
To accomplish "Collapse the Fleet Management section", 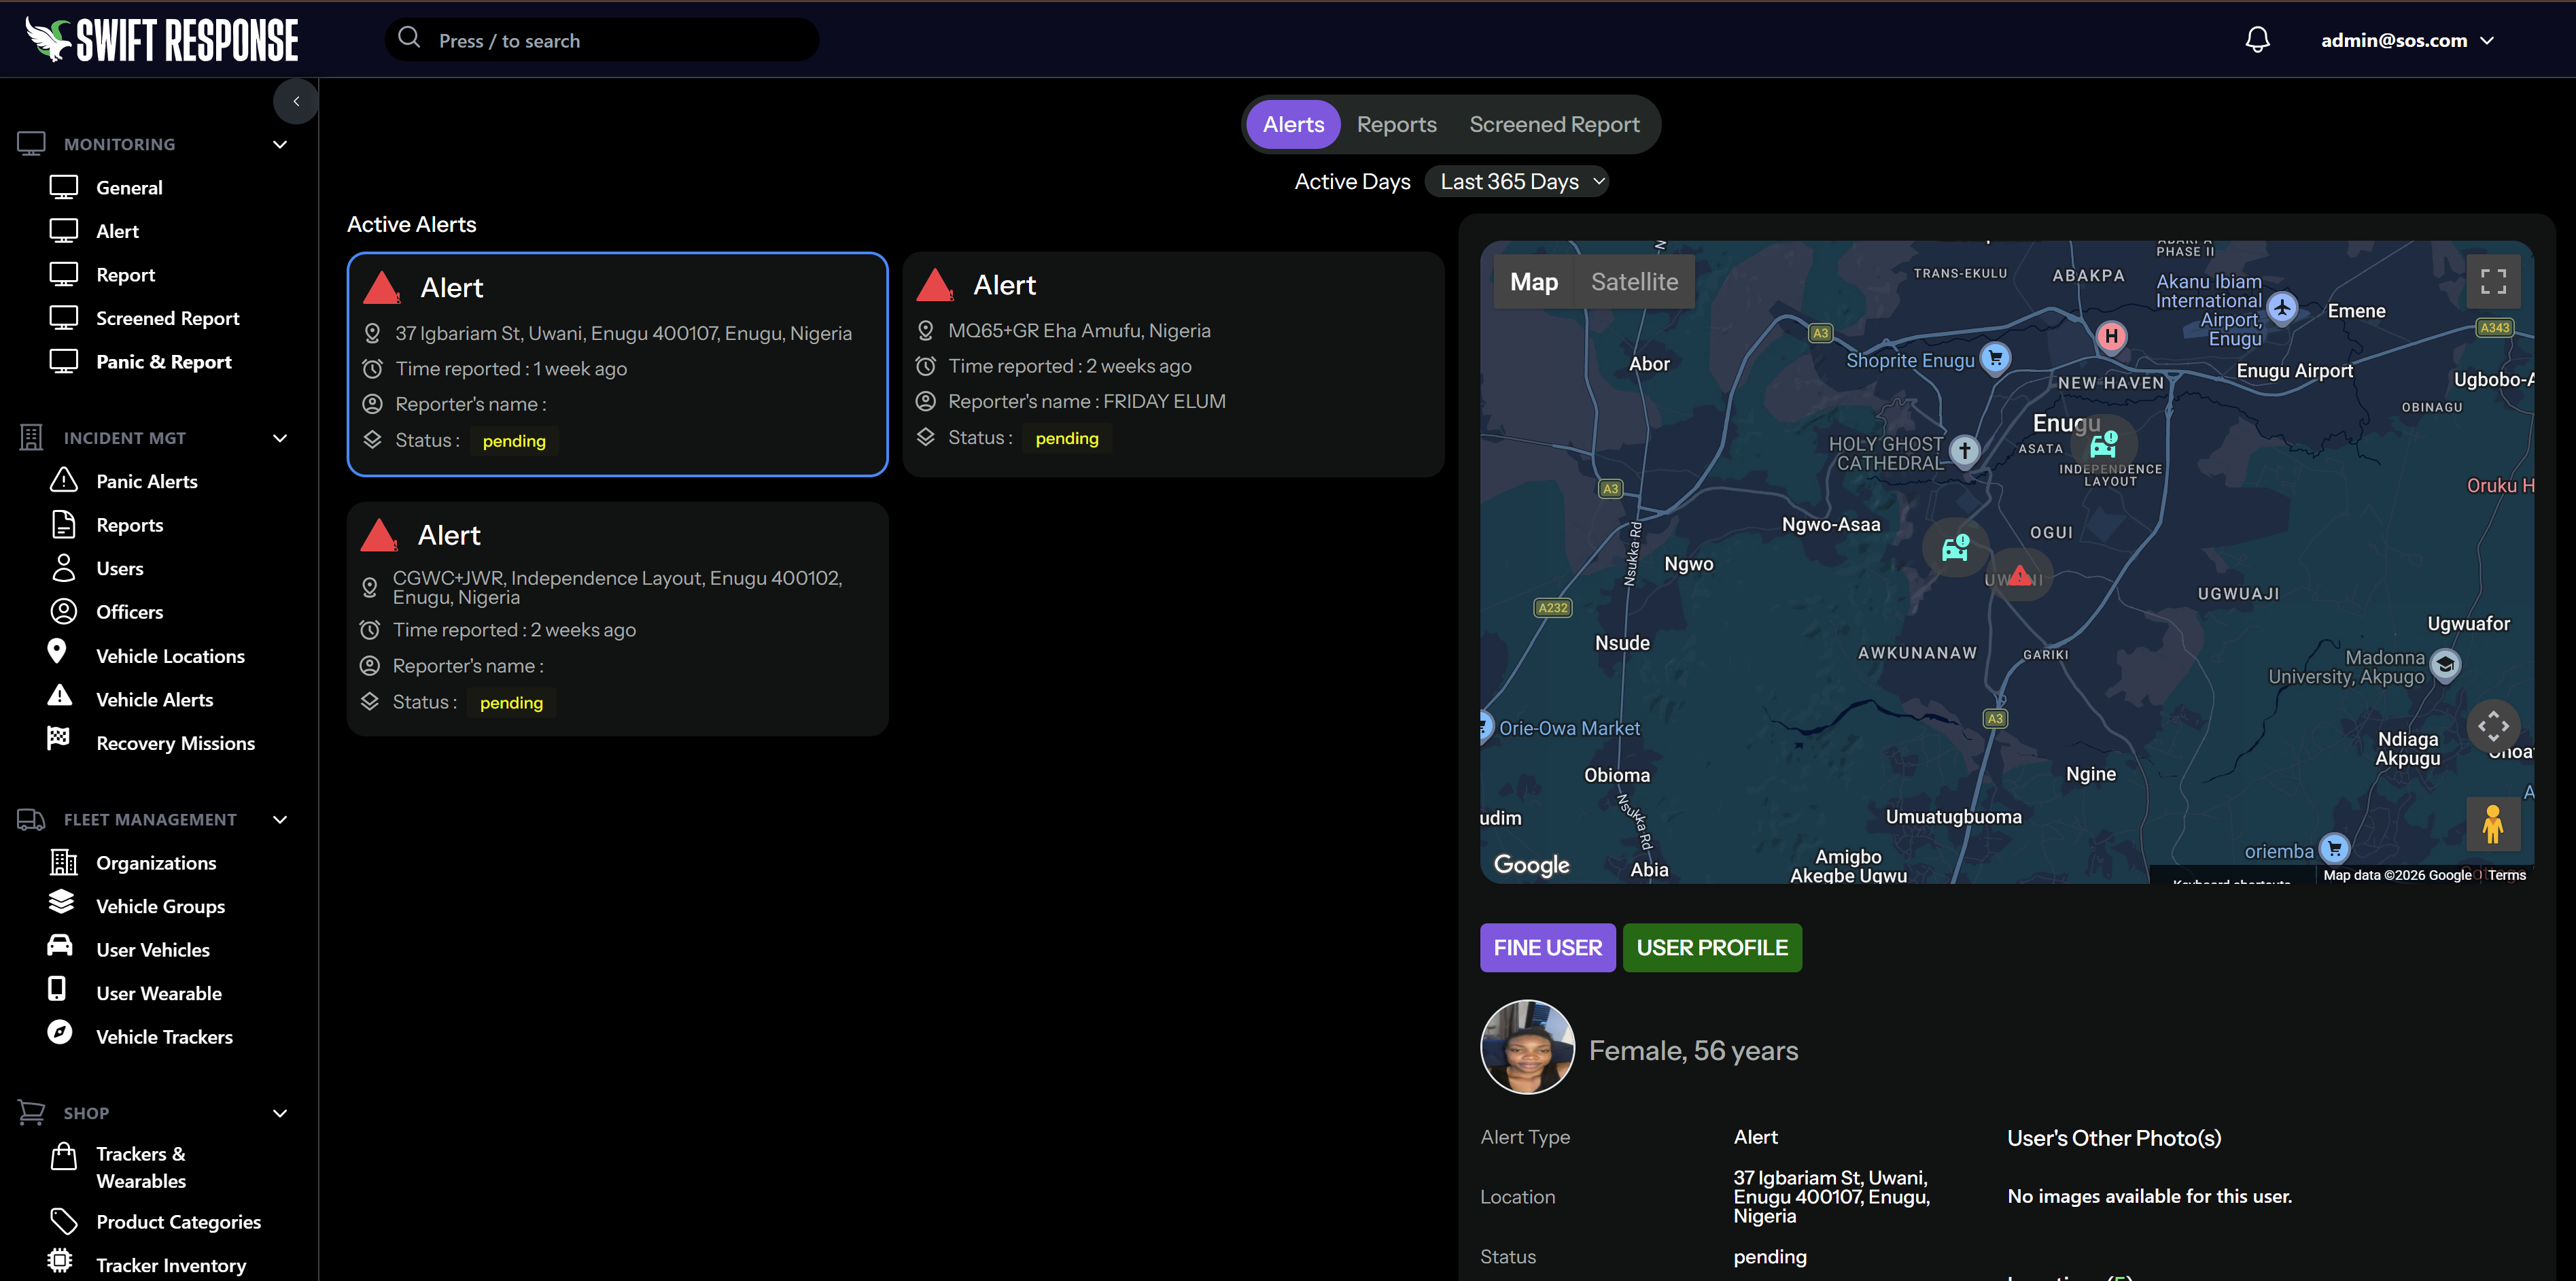I will (x=280, y=819).
